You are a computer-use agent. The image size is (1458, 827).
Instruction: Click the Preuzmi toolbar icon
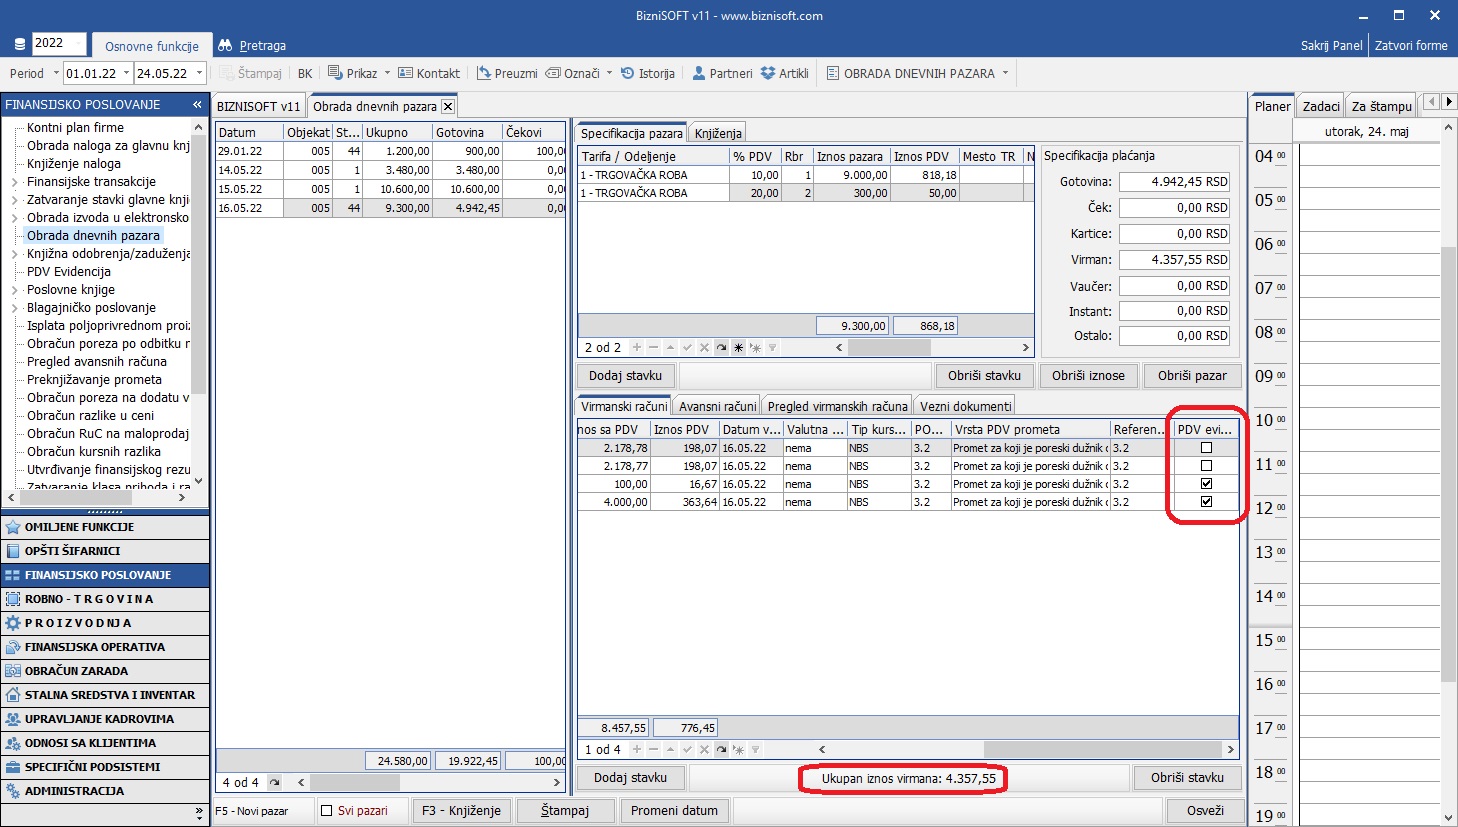point(484,73)
